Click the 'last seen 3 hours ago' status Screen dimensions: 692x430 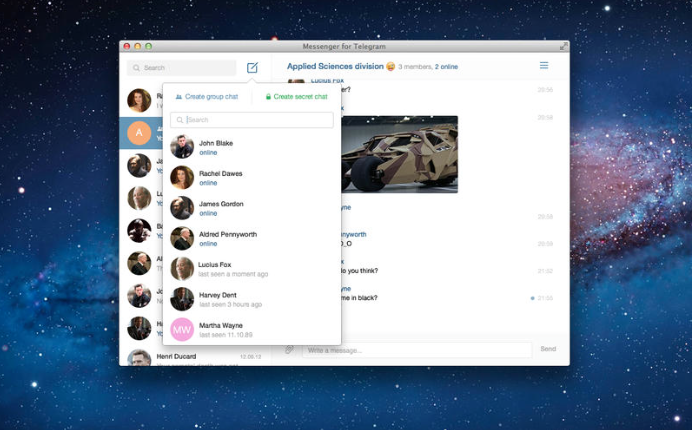pyautogui.click(x=230, y=305)
